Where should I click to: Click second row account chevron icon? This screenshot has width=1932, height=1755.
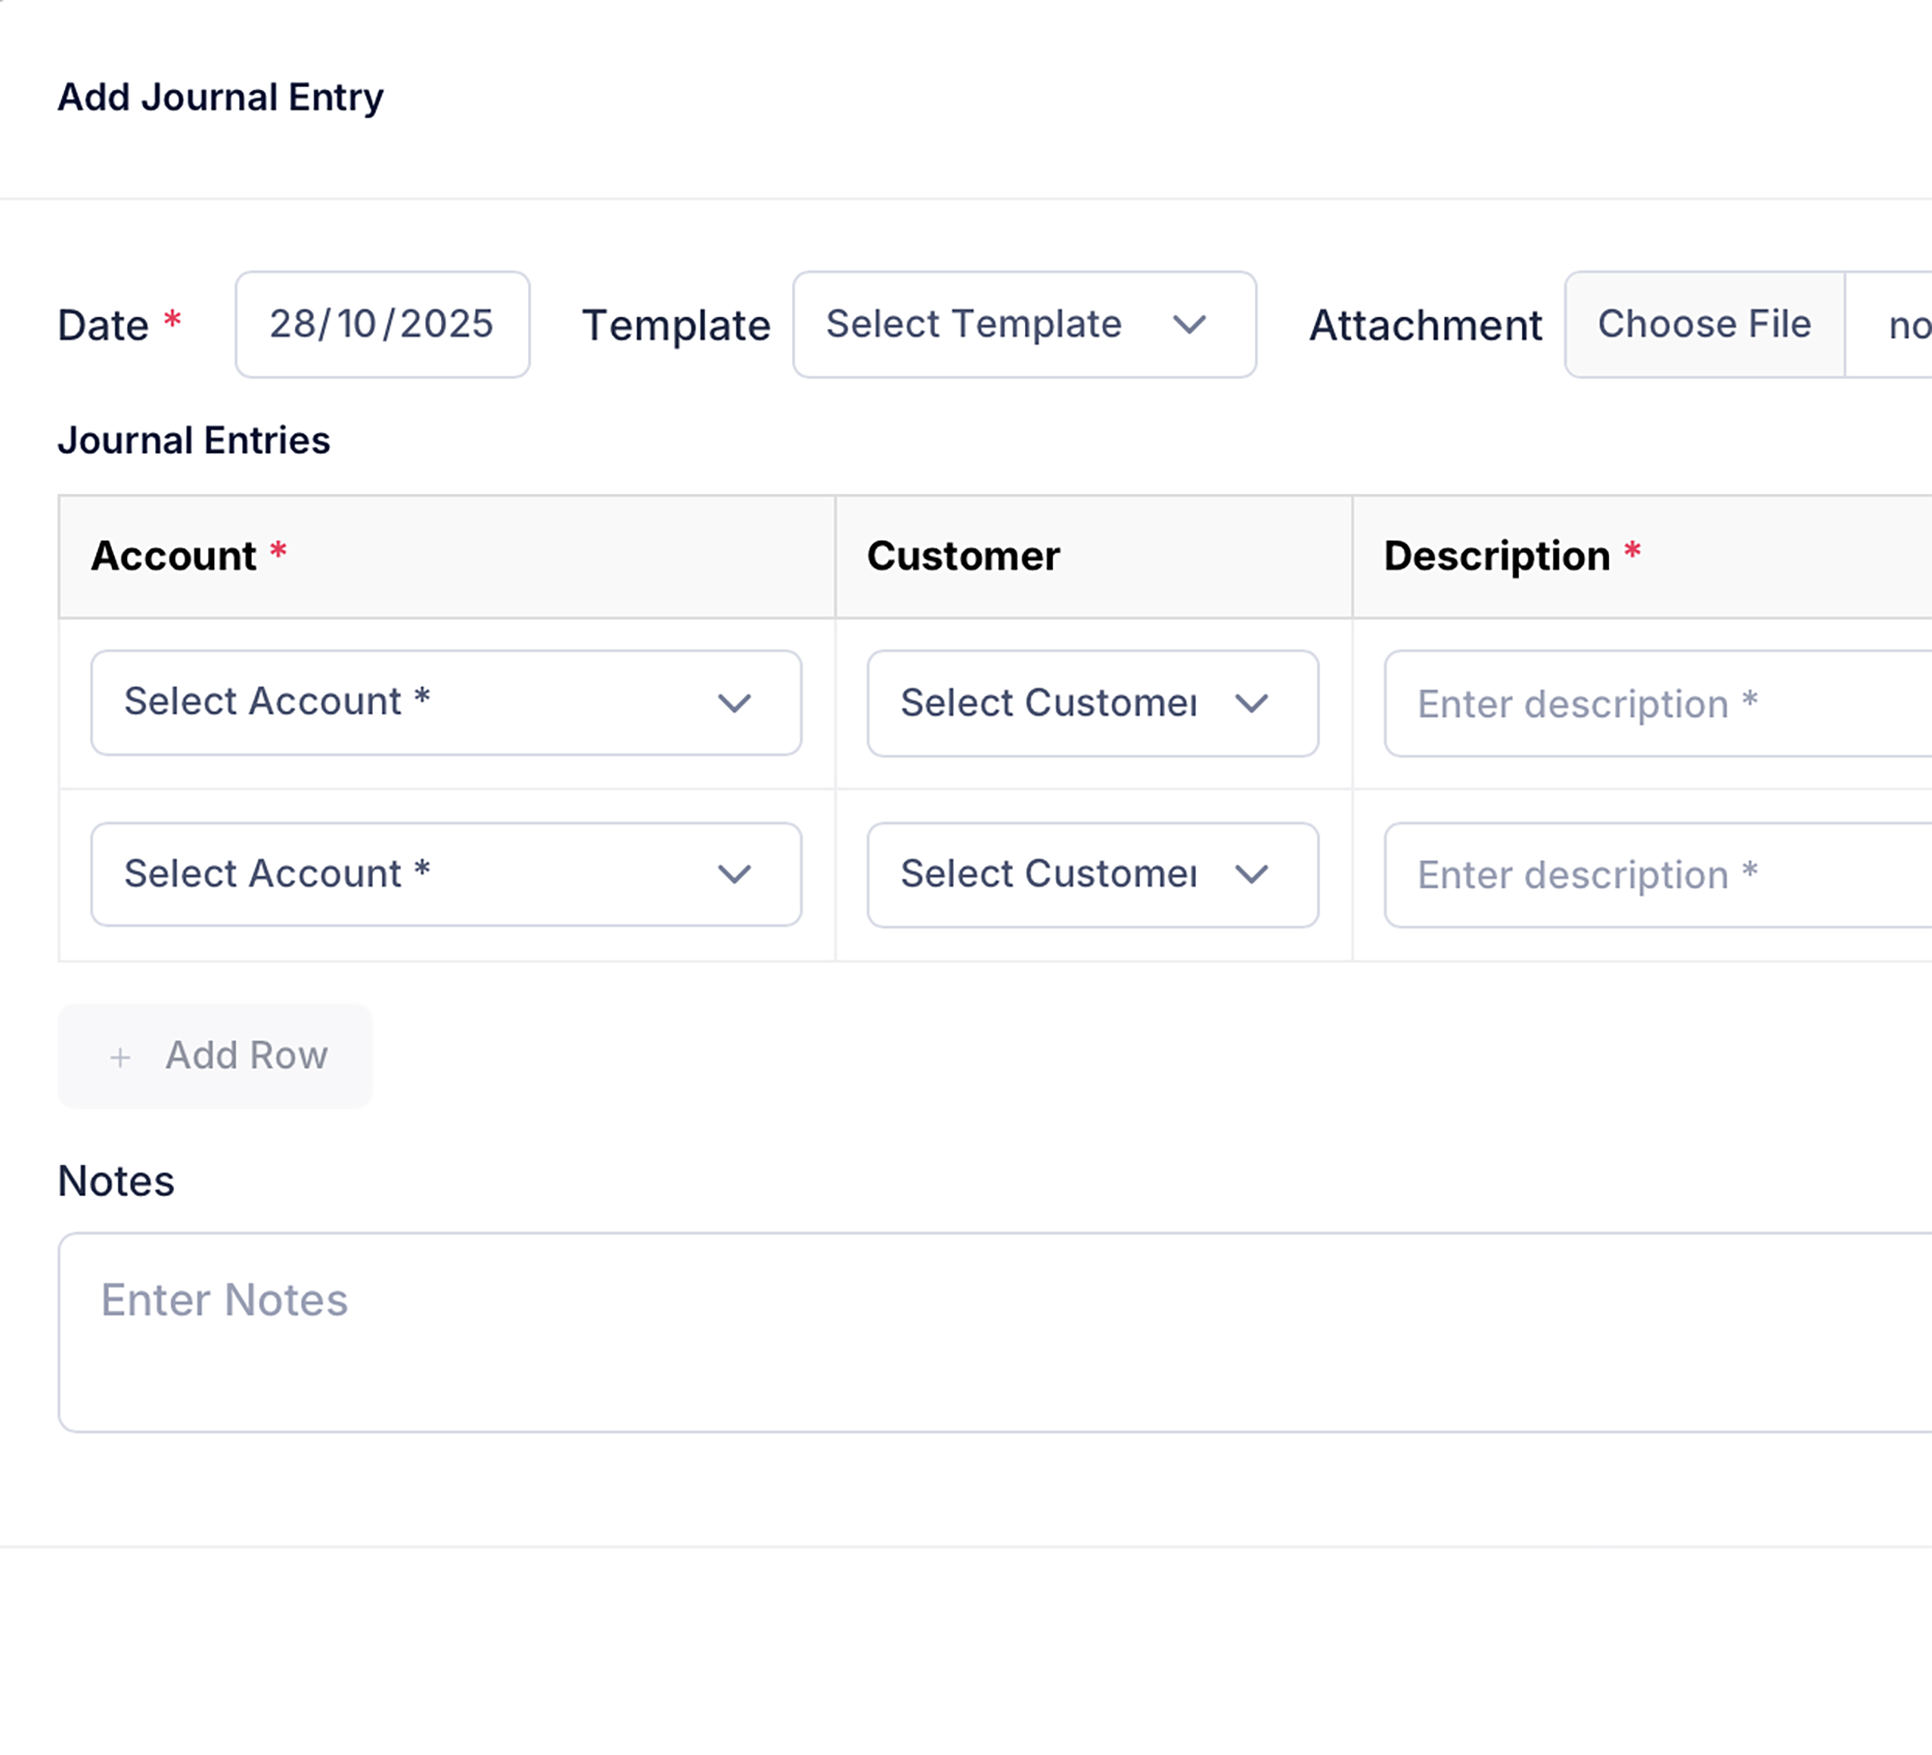[734, 874]
